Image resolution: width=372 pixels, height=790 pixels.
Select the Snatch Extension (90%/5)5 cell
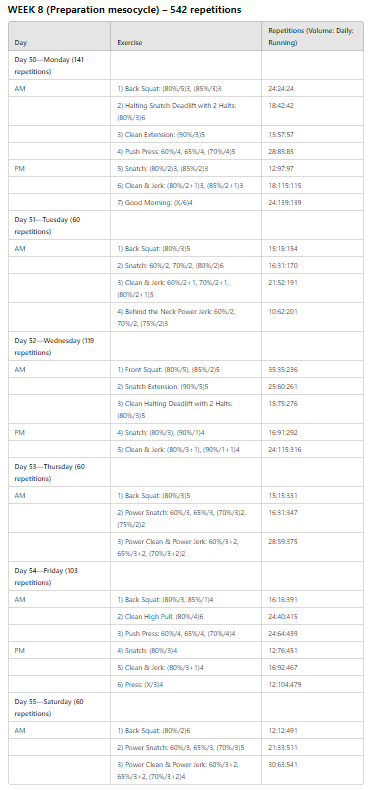coord(186,386)
